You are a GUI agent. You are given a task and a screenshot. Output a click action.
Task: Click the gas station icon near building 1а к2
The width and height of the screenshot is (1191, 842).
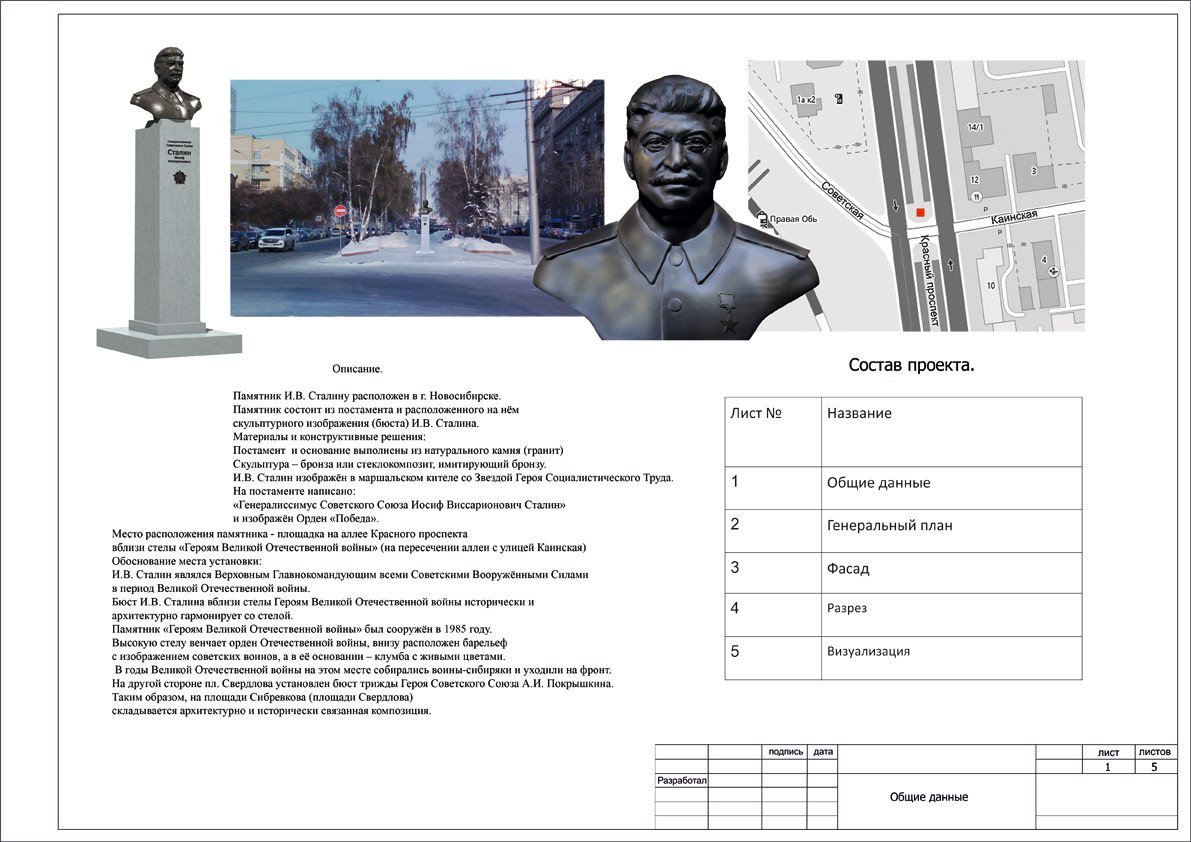pos(838,98)
